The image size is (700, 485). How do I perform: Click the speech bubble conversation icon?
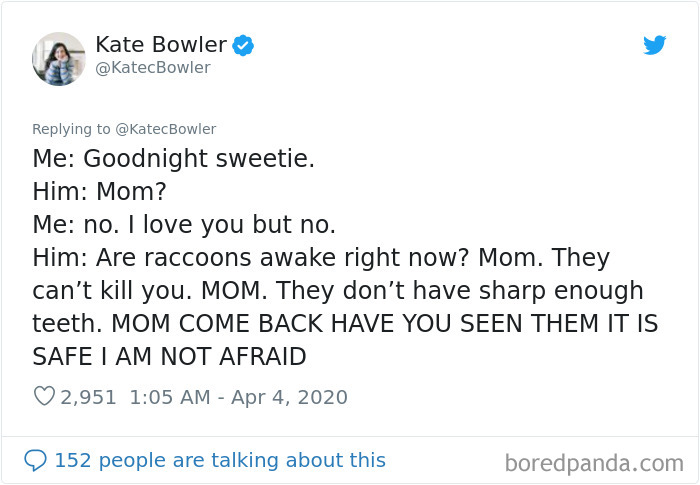click(x=35, y=460)
